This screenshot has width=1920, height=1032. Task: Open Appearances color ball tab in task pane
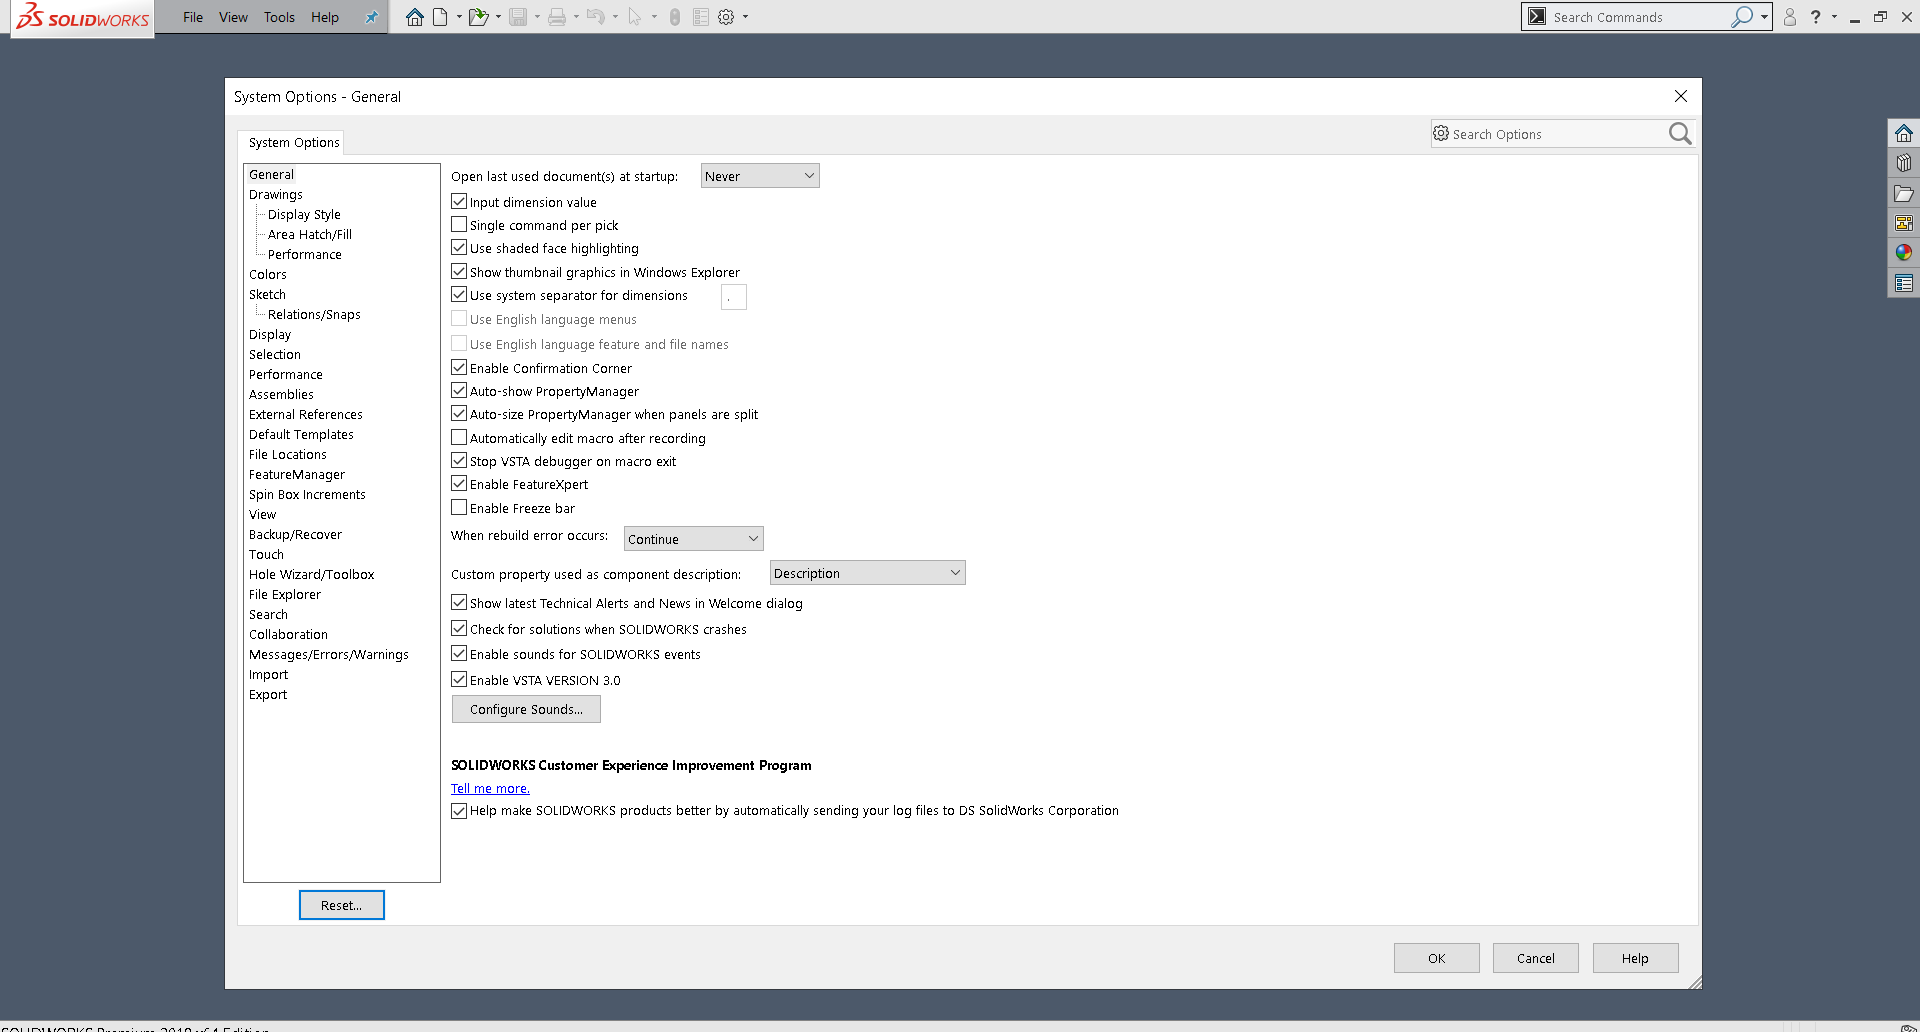pyautogui.click(x=1904, y=253)
